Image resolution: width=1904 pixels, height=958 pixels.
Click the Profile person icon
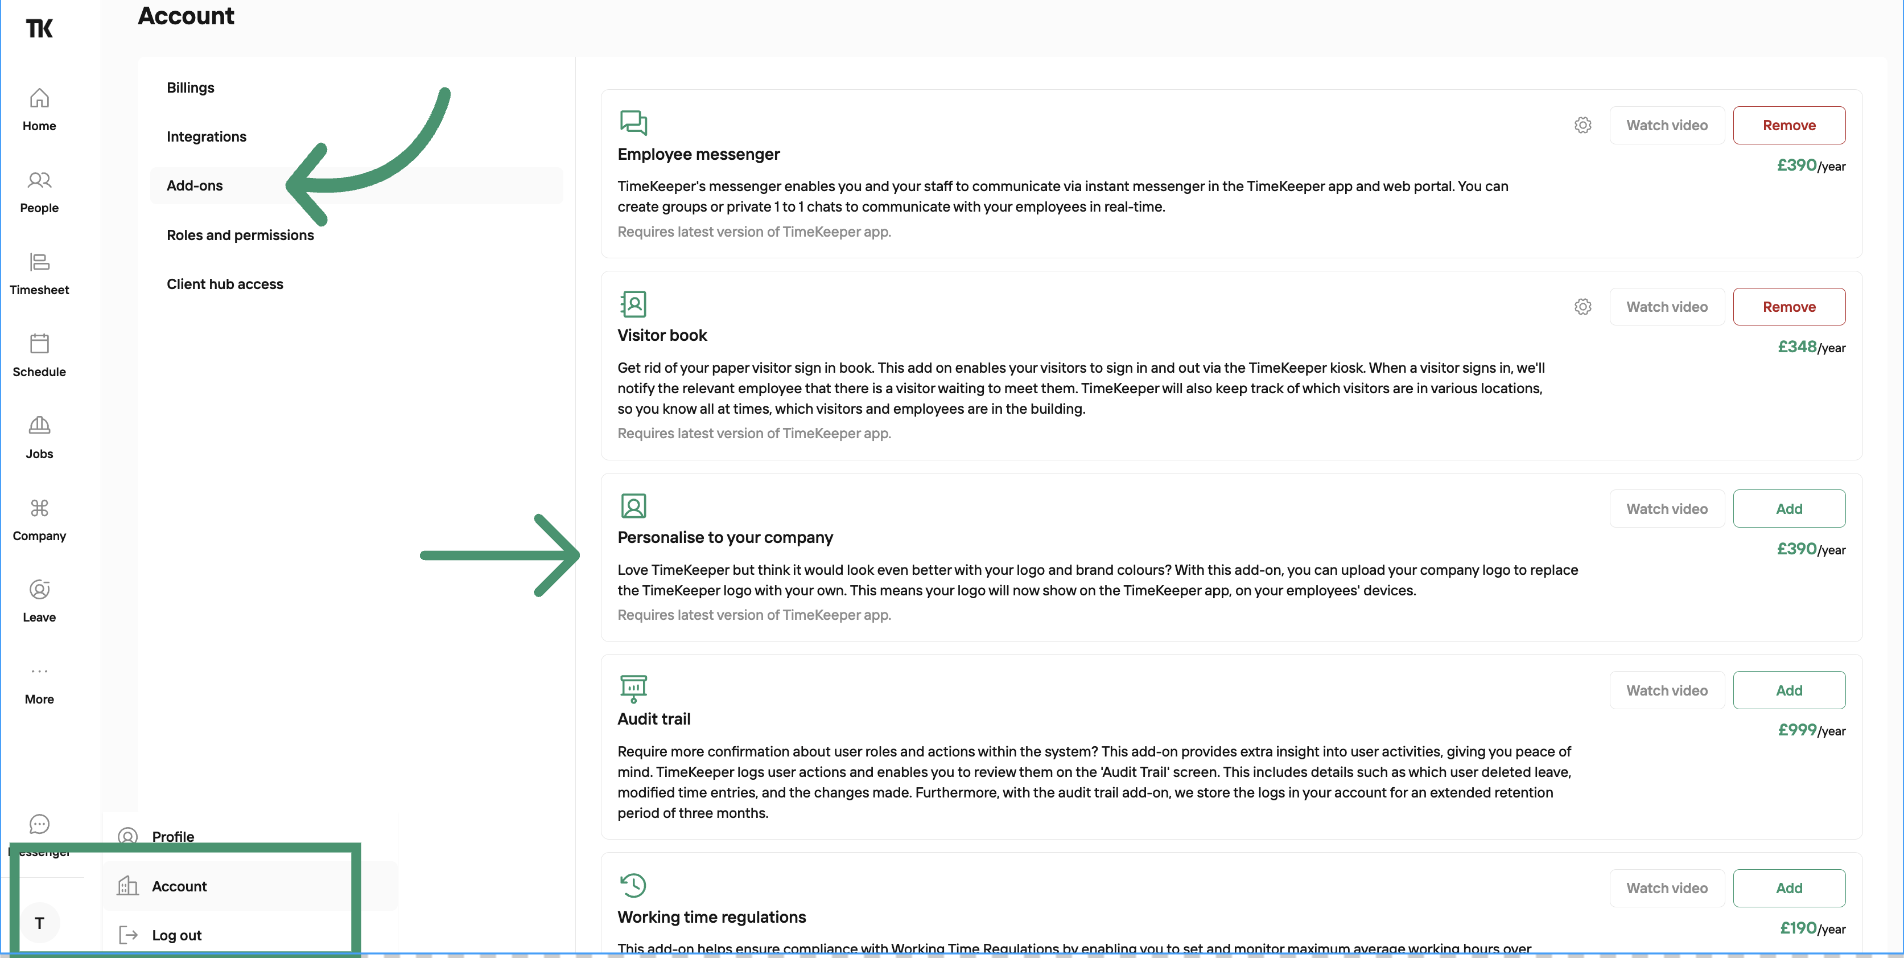(x=128, y=837)
